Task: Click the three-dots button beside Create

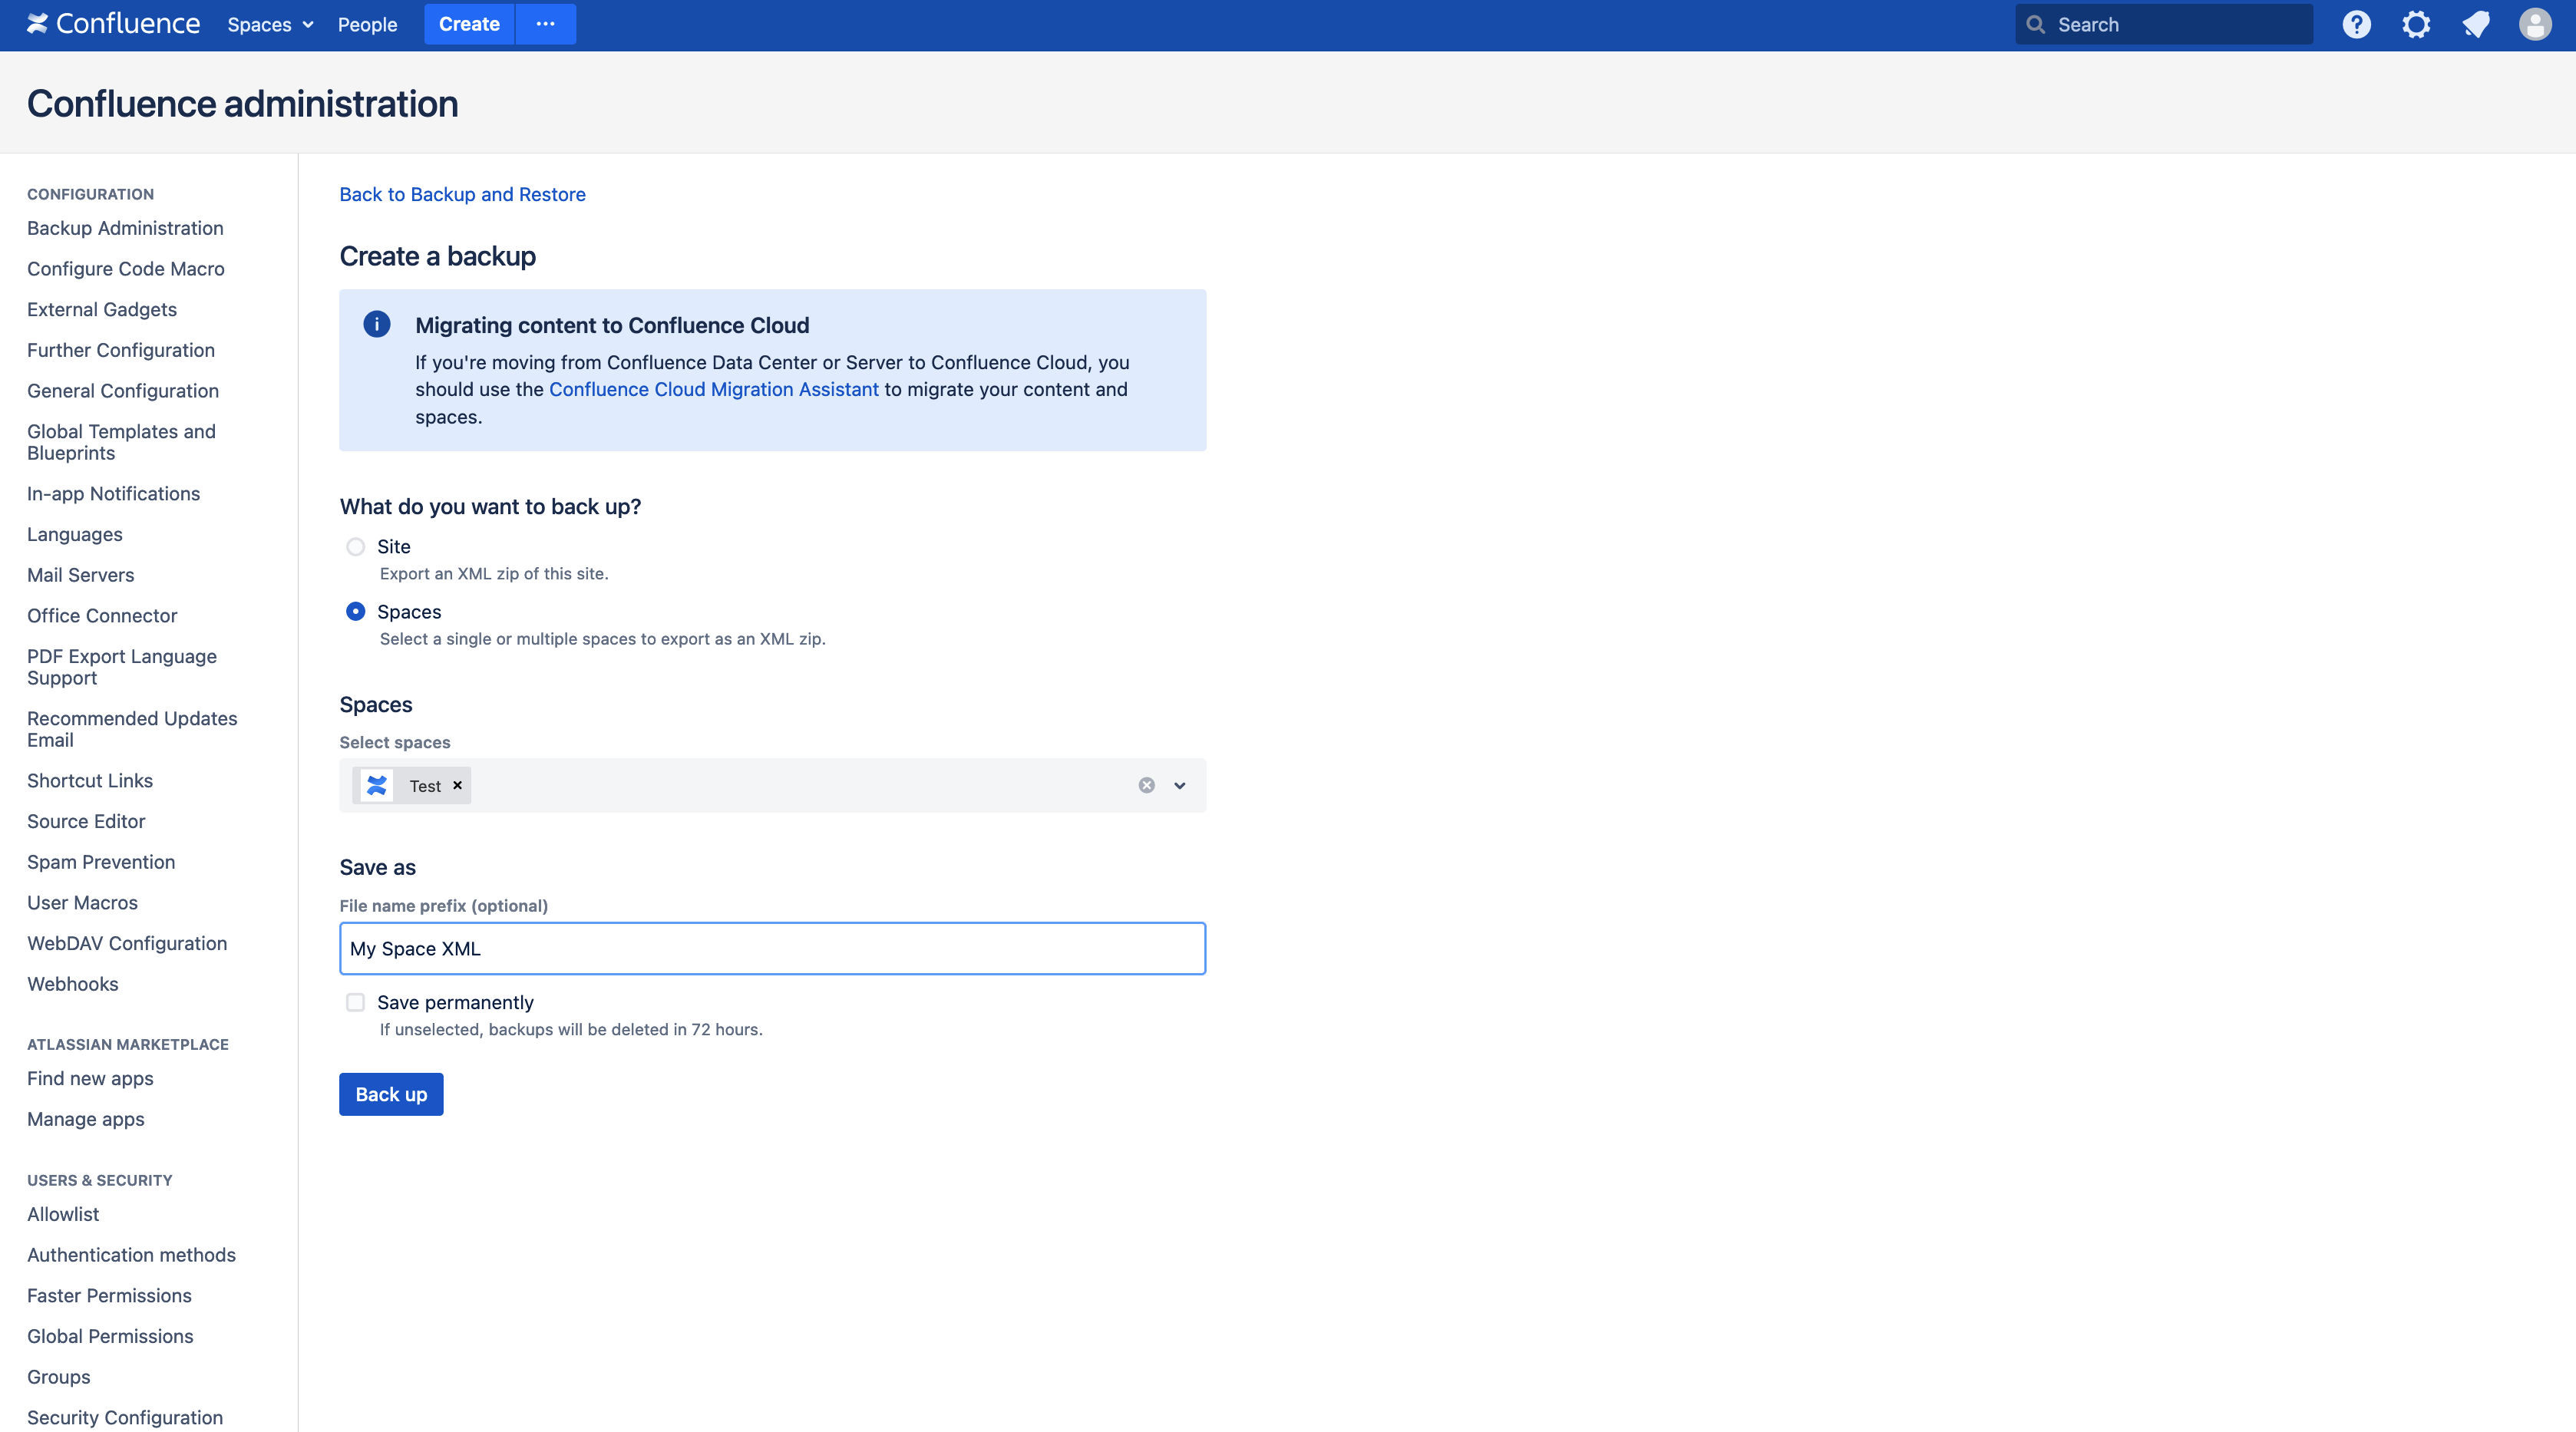Action: click(545, 24)
